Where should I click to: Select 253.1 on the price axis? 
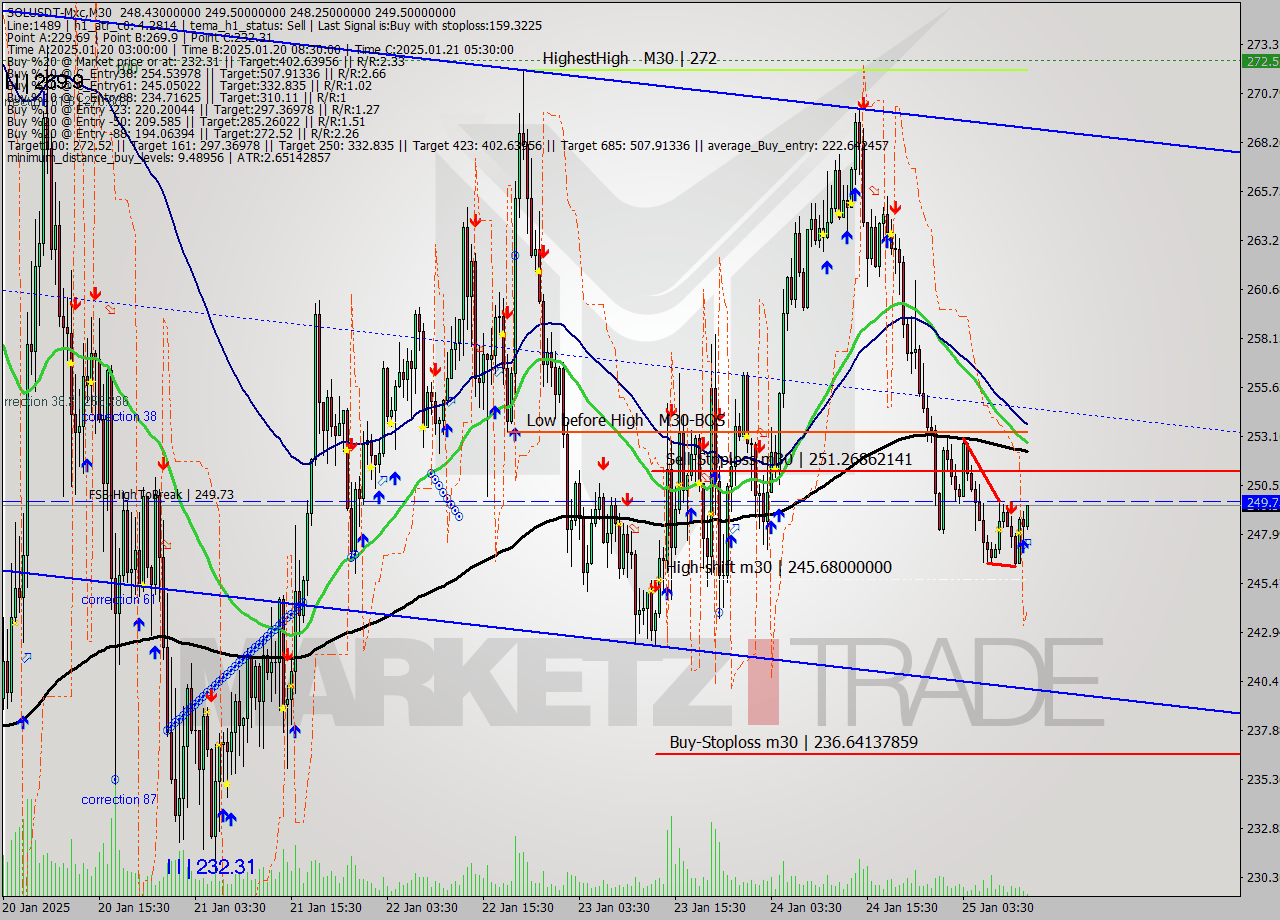(x=1263, y=436)
